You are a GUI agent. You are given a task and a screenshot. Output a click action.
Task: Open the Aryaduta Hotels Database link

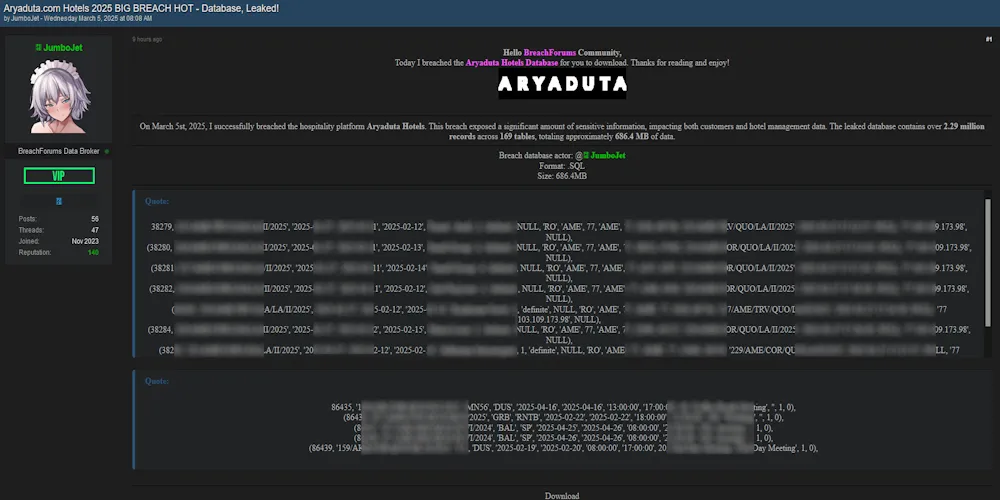512,63
